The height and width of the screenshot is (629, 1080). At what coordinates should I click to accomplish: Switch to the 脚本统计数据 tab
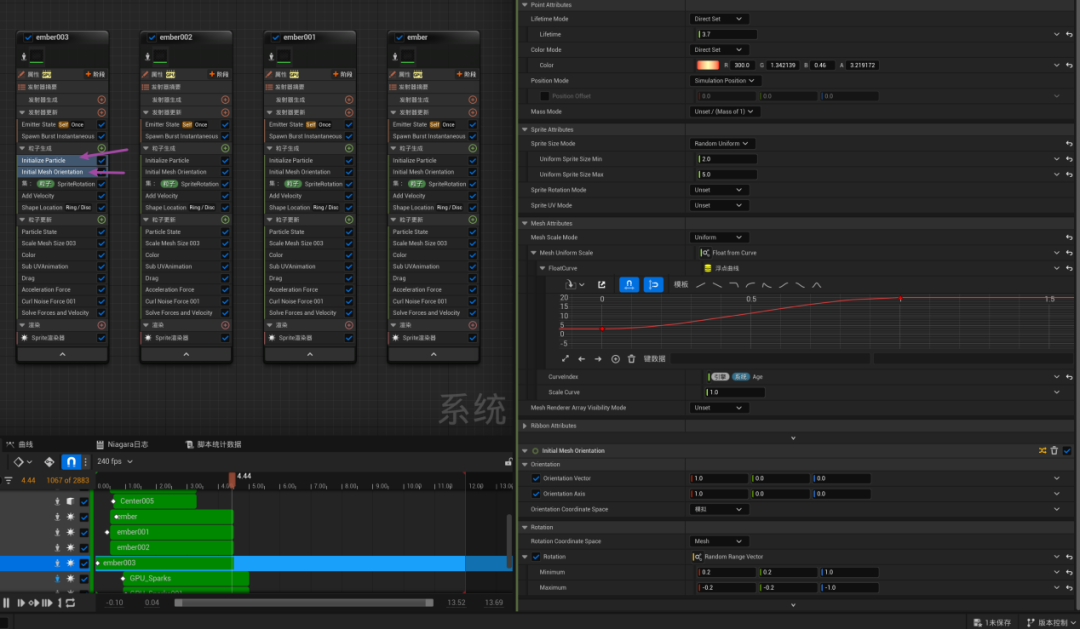214,444
